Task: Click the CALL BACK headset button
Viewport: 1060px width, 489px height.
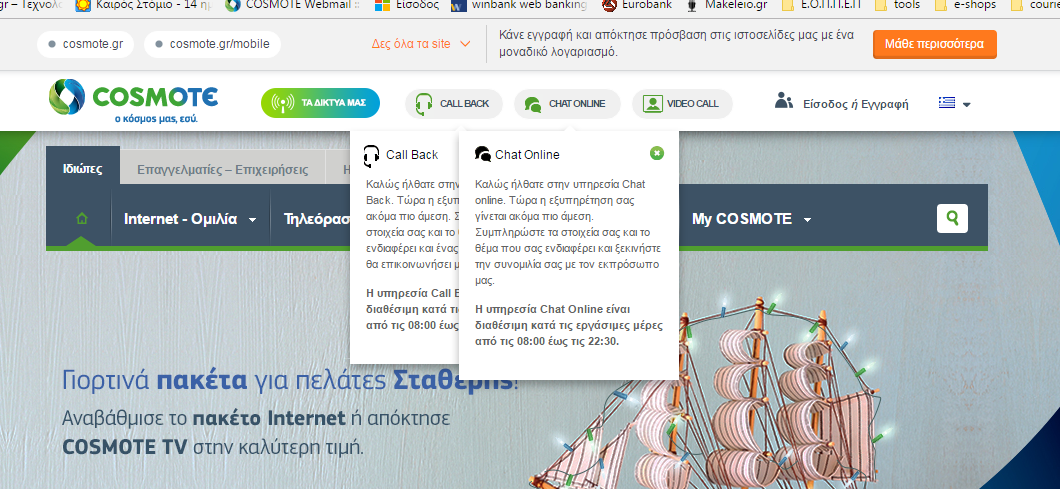Action: [454, 103]
